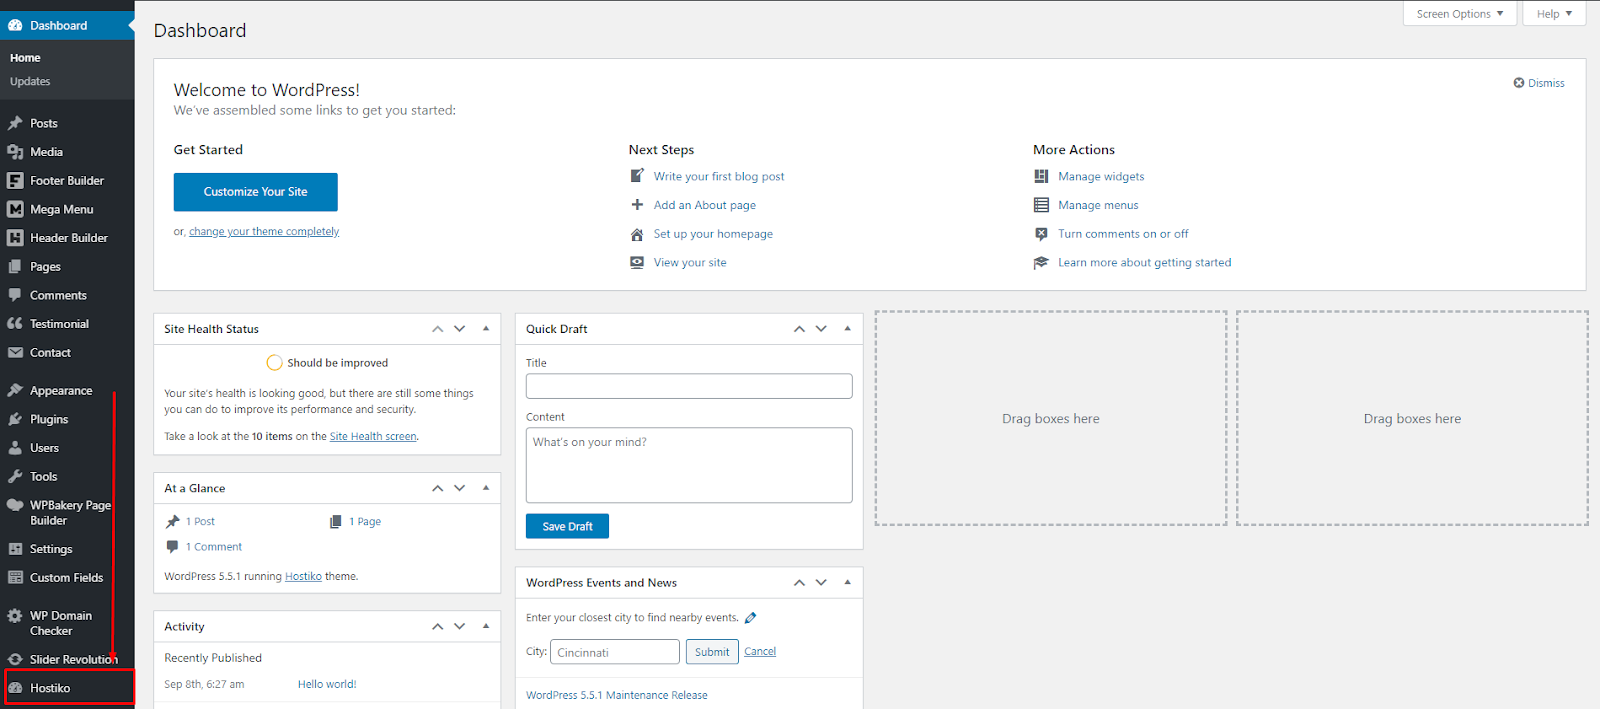Screen dimensions: 1600x709
Task: Open the Screen Options dropdown
Action: coord(1460,14)
